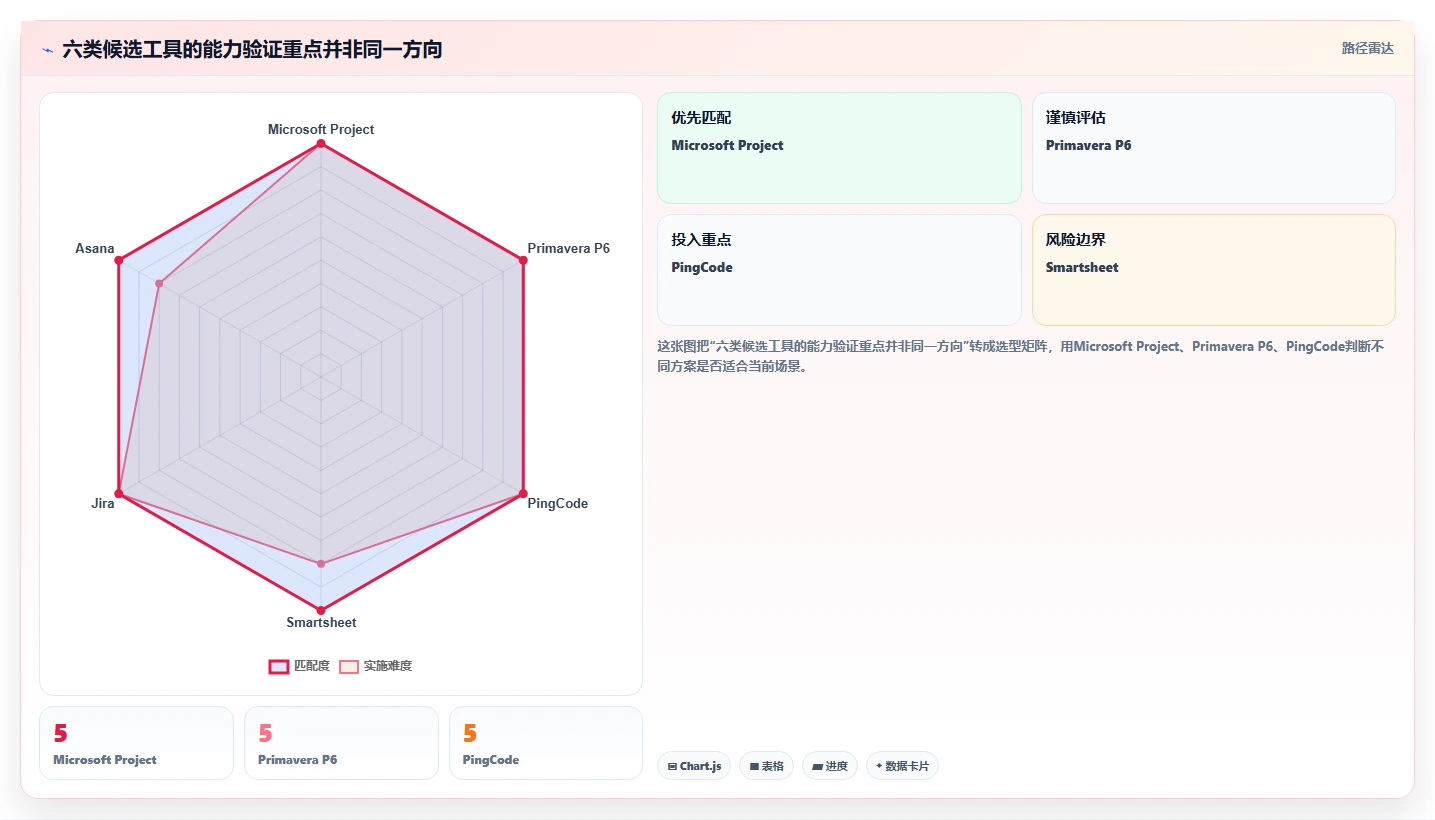This screenshot has height=820, width=1435.
Task: Click the data point at the Microsoft Project vertex
Action: click(321, 144)
